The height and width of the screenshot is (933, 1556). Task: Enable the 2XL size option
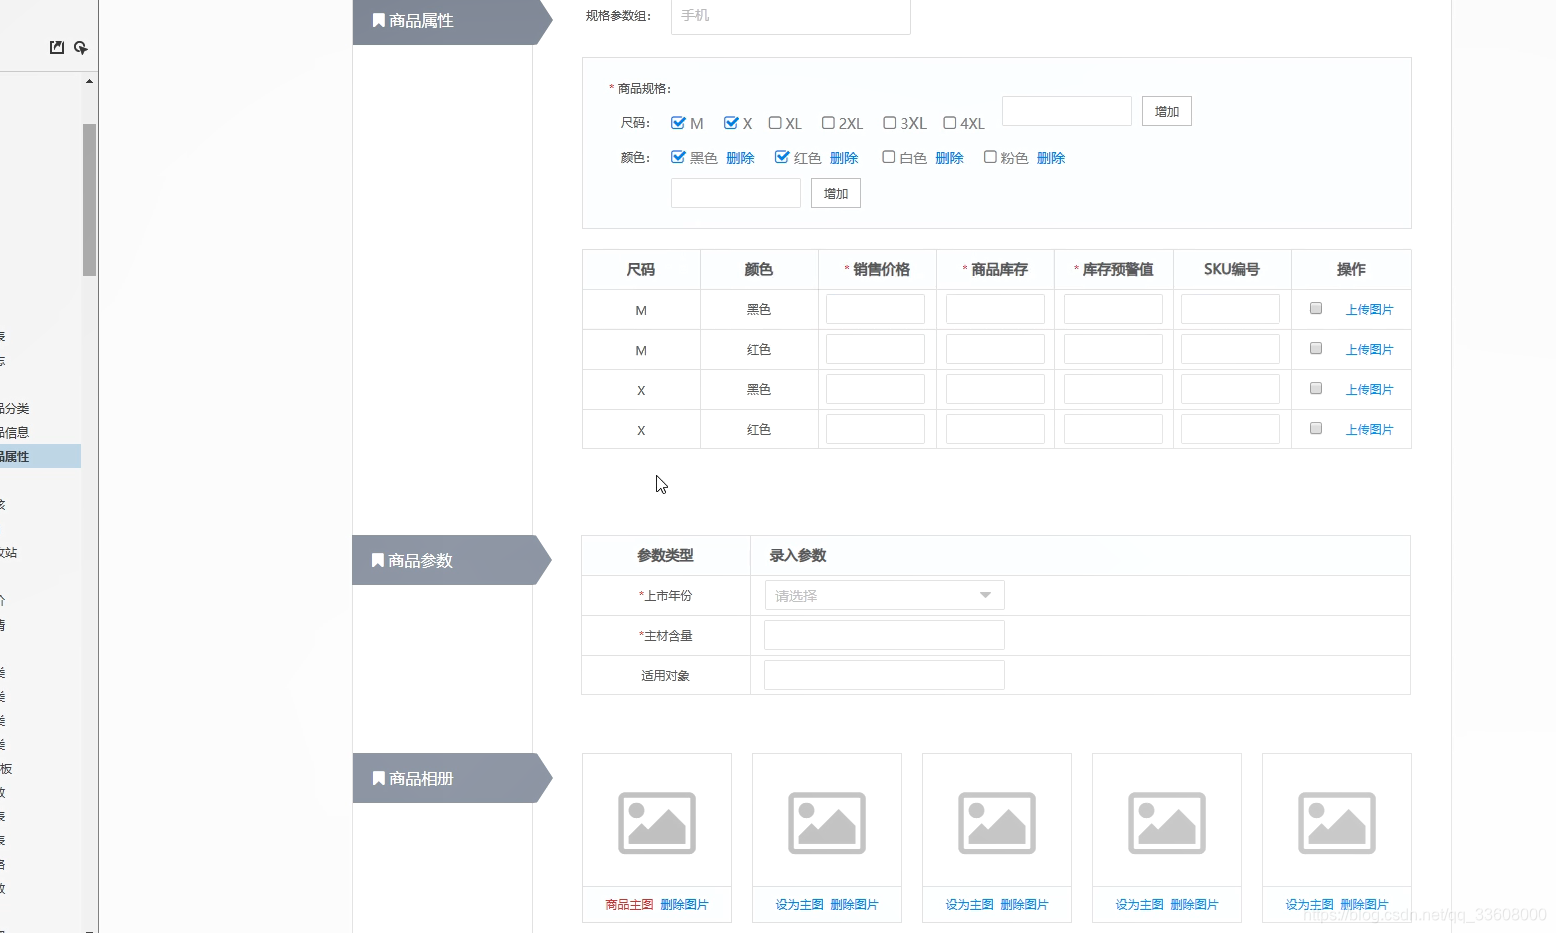click(828, 123)
